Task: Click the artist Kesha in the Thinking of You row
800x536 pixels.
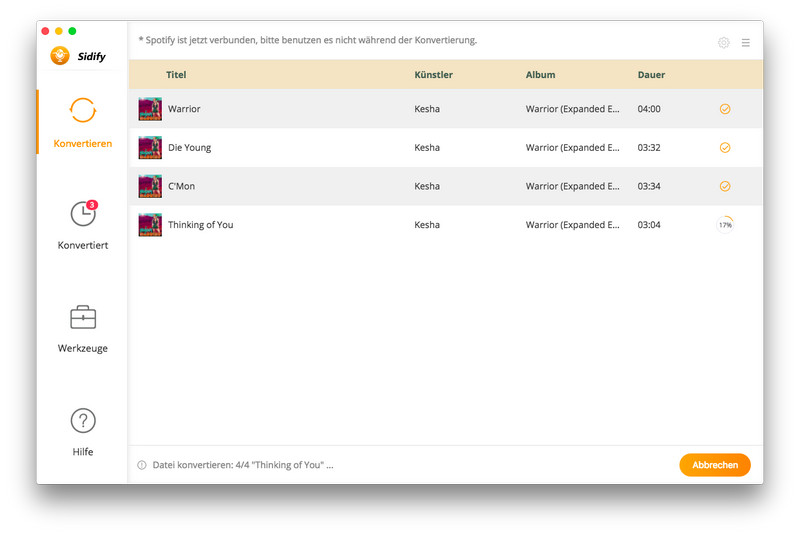Action: tap(427, 225)
